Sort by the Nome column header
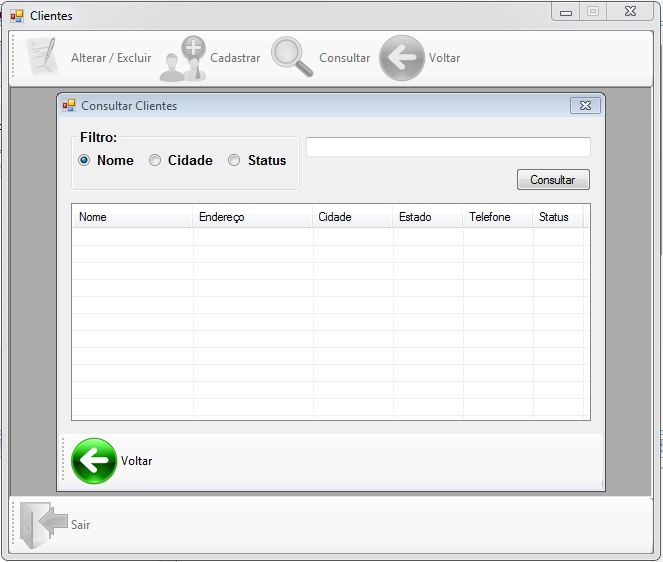Viewport: 663px width, 562px height. click(132, 217)
